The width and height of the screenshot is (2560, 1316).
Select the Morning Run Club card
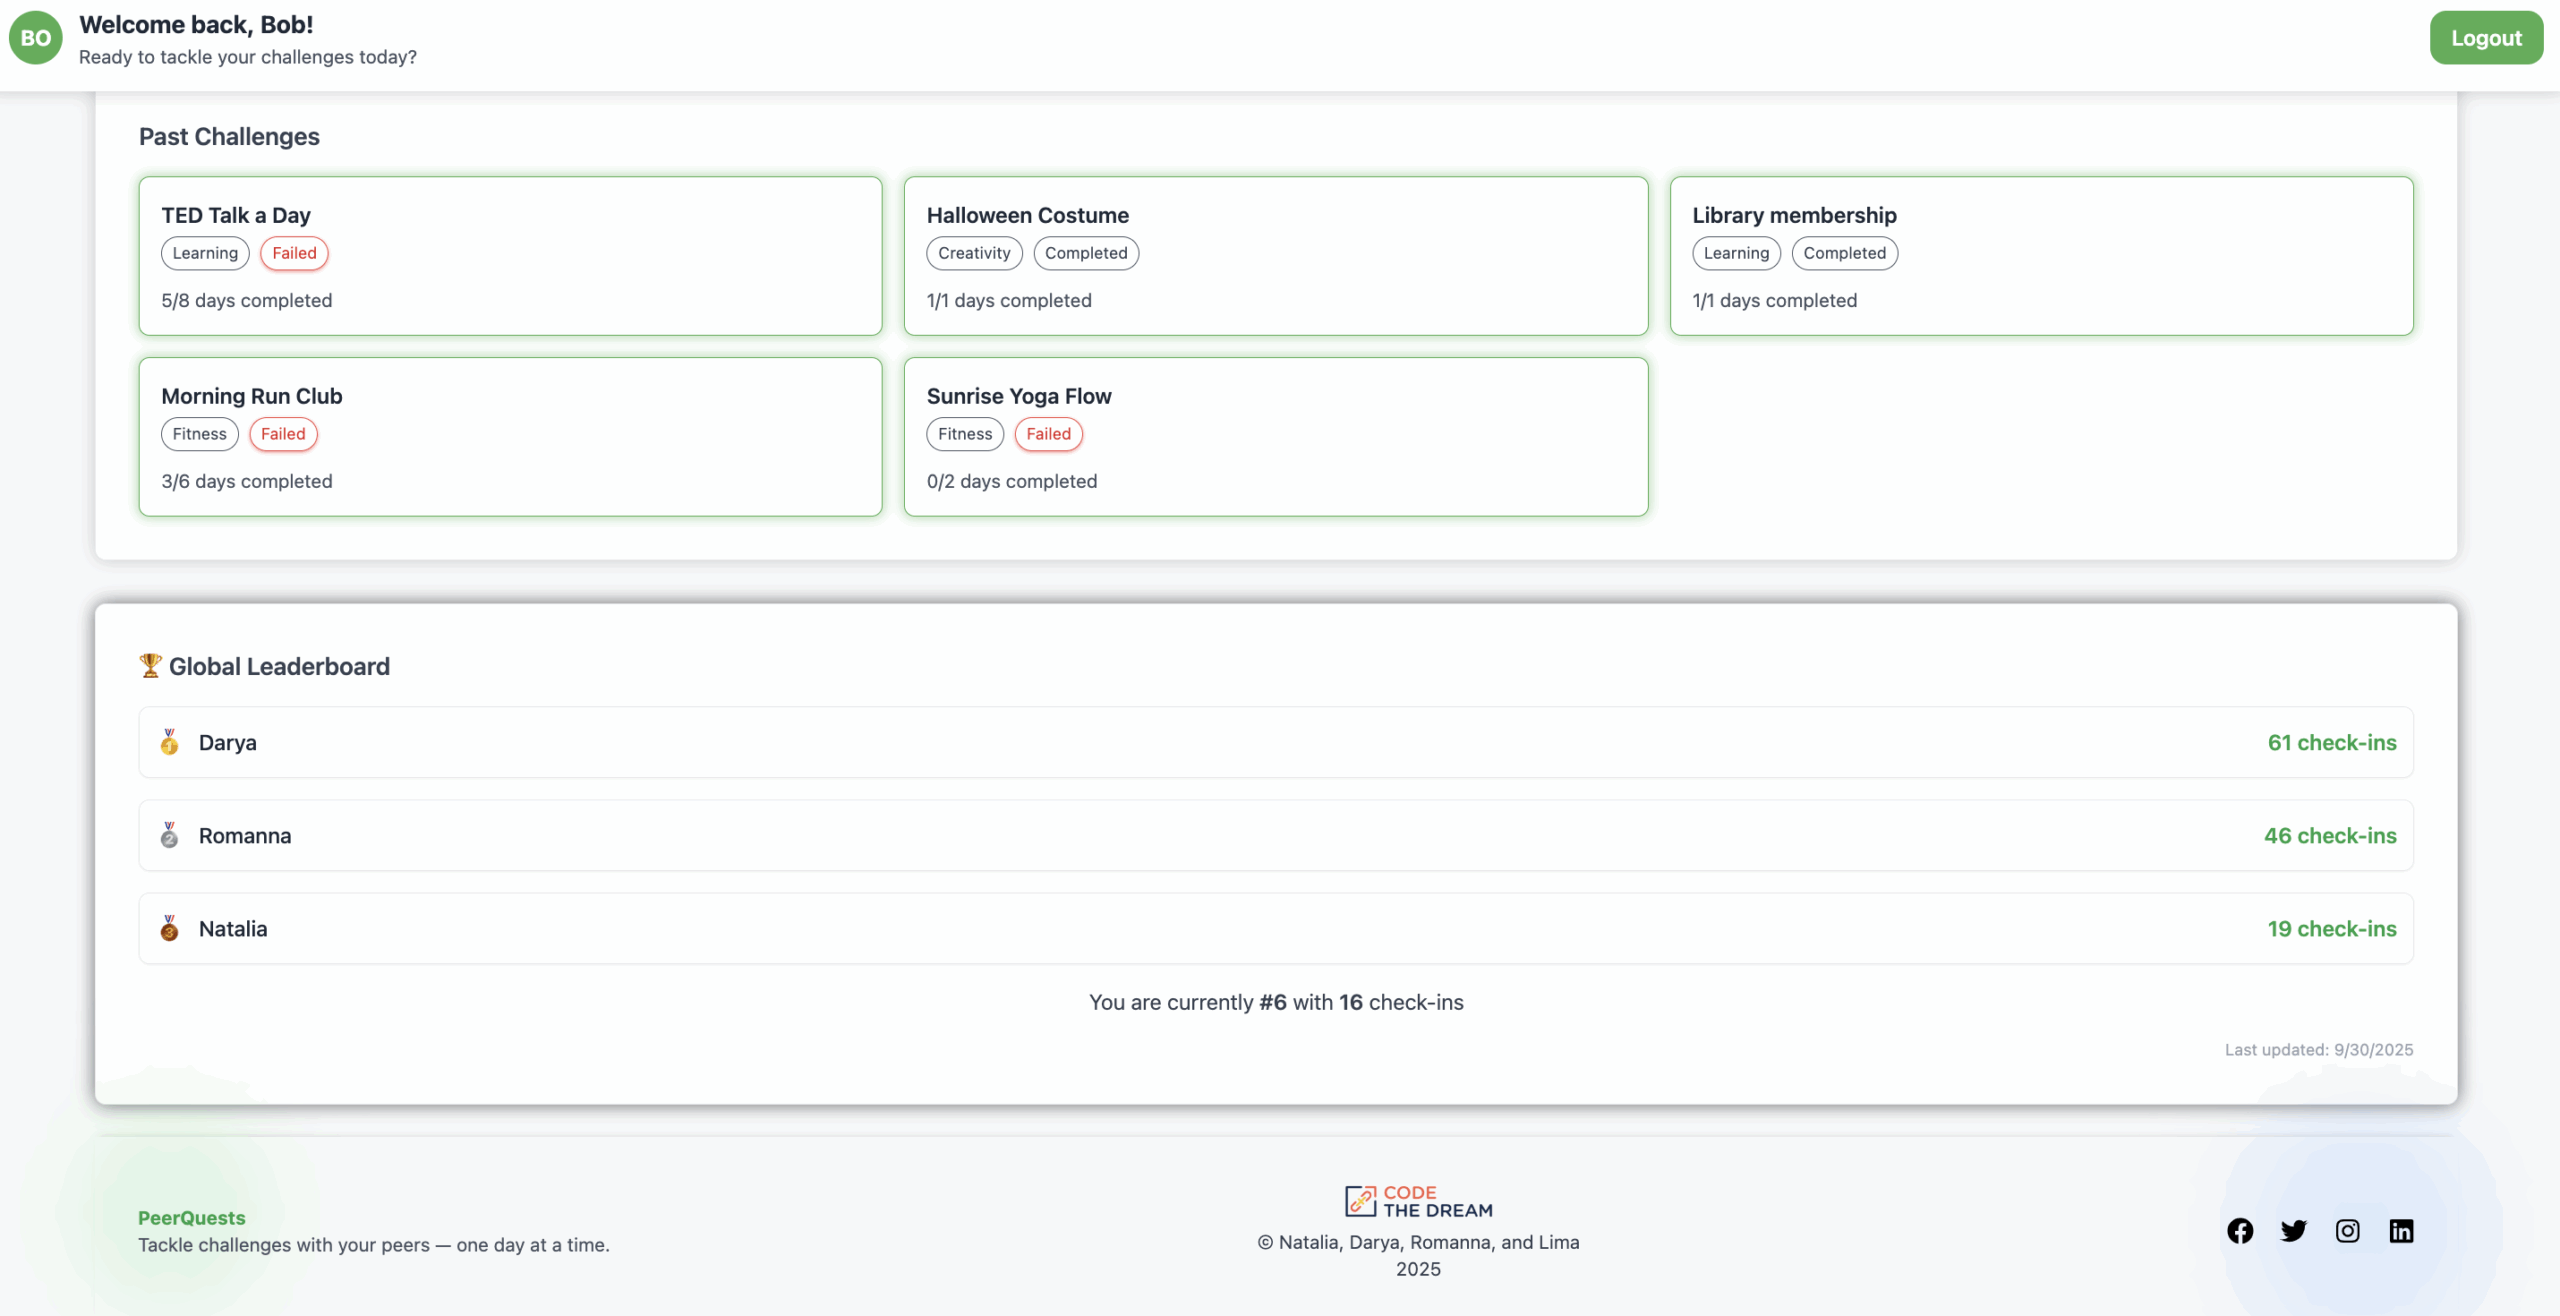coord(510,437)
